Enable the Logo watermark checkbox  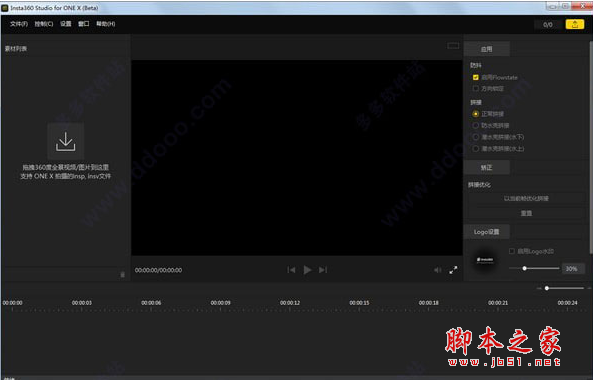pos(512,251)
